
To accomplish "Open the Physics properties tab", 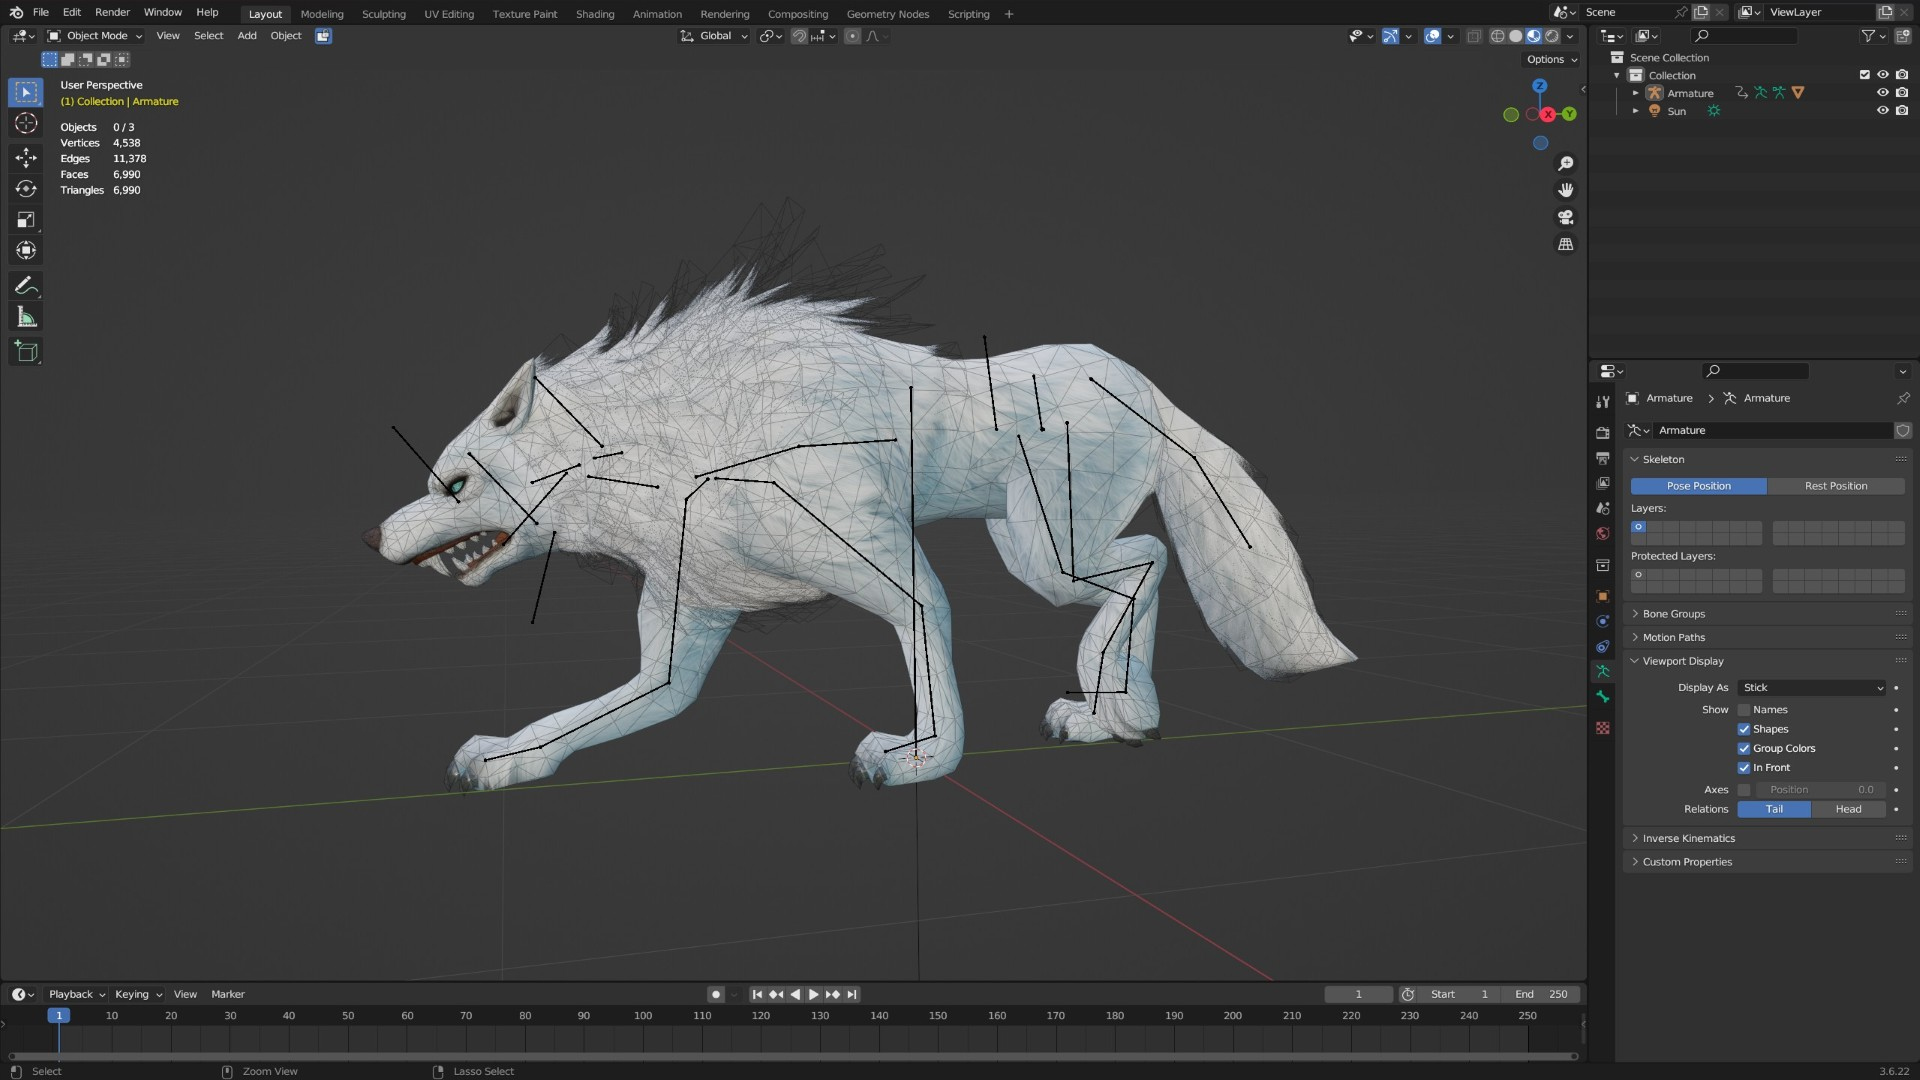I will 1603,621.
